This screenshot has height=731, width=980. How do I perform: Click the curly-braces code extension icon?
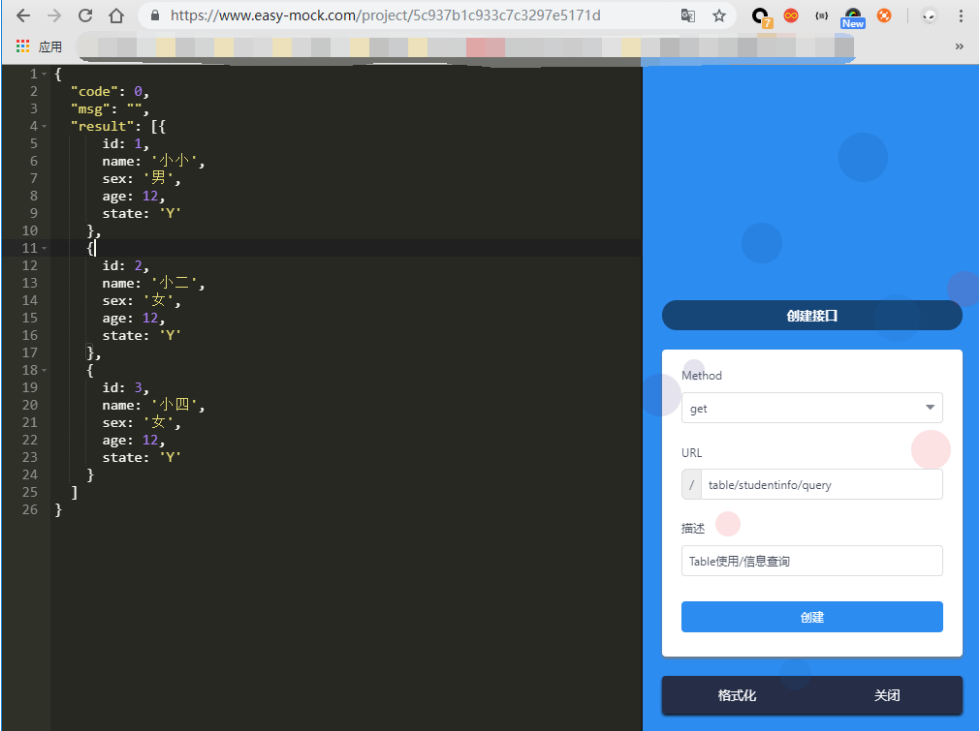(822, 14)
